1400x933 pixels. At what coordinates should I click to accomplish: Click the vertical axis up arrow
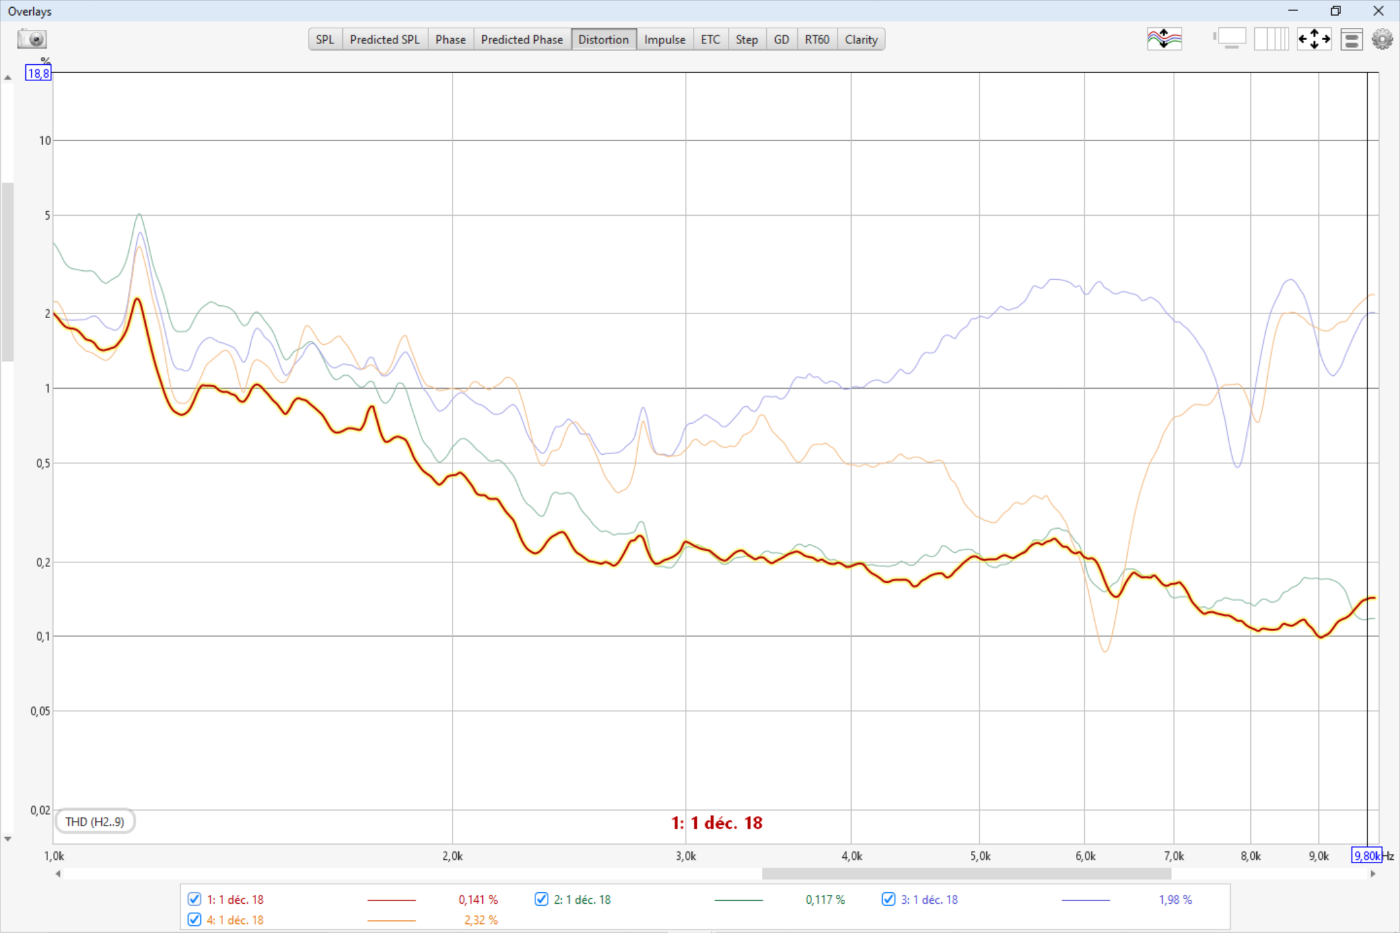coord(8,77)
